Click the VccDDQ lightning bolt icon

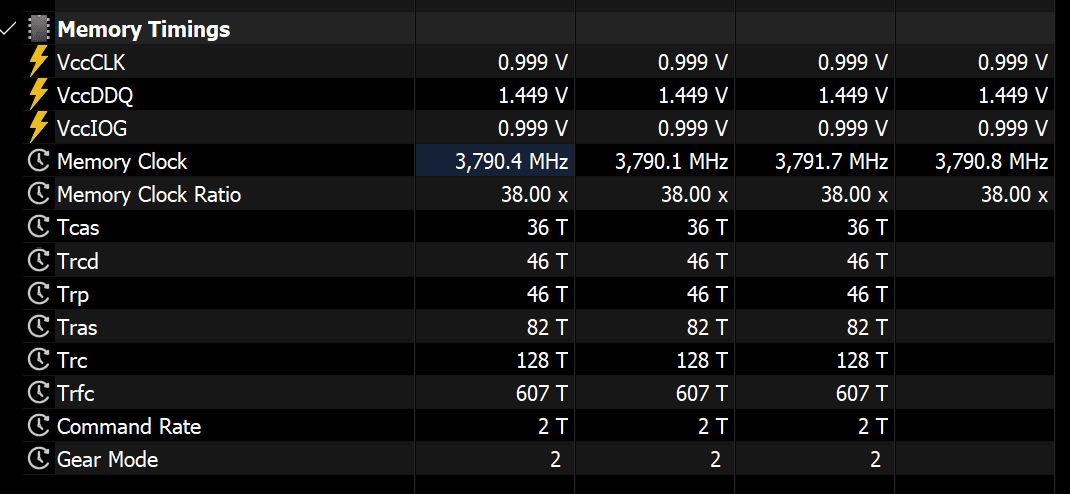pos(38,96)
